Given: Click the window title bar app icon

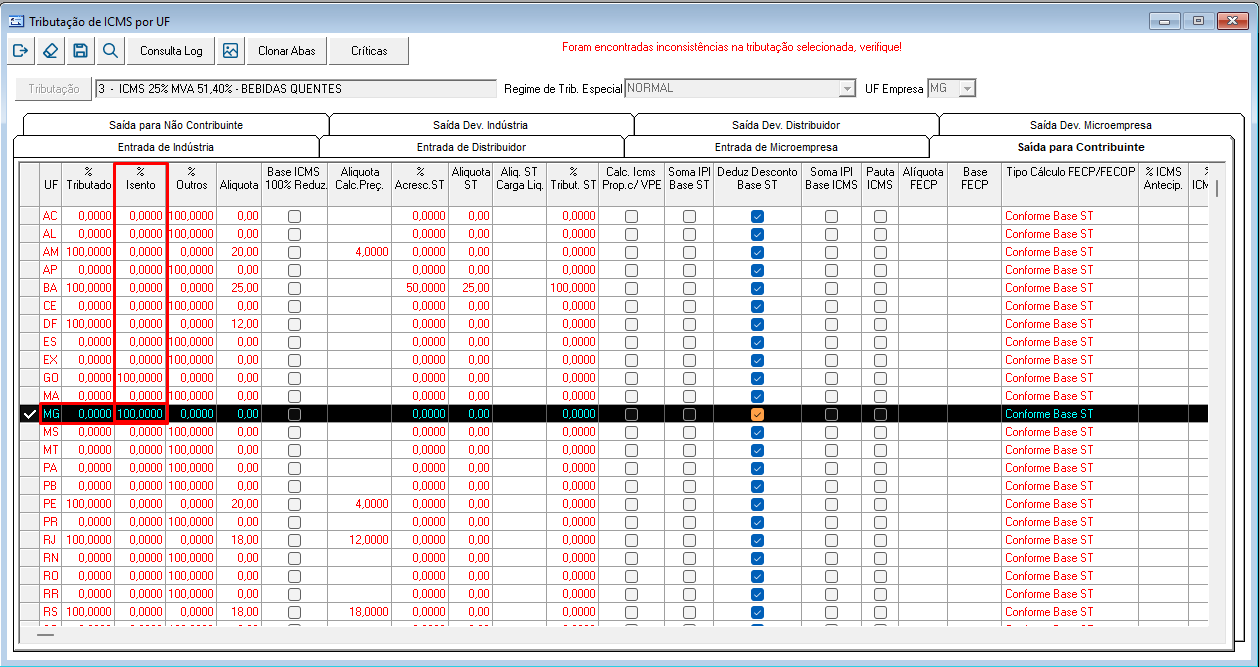Looking at the screenshot, I should point(15,20).
